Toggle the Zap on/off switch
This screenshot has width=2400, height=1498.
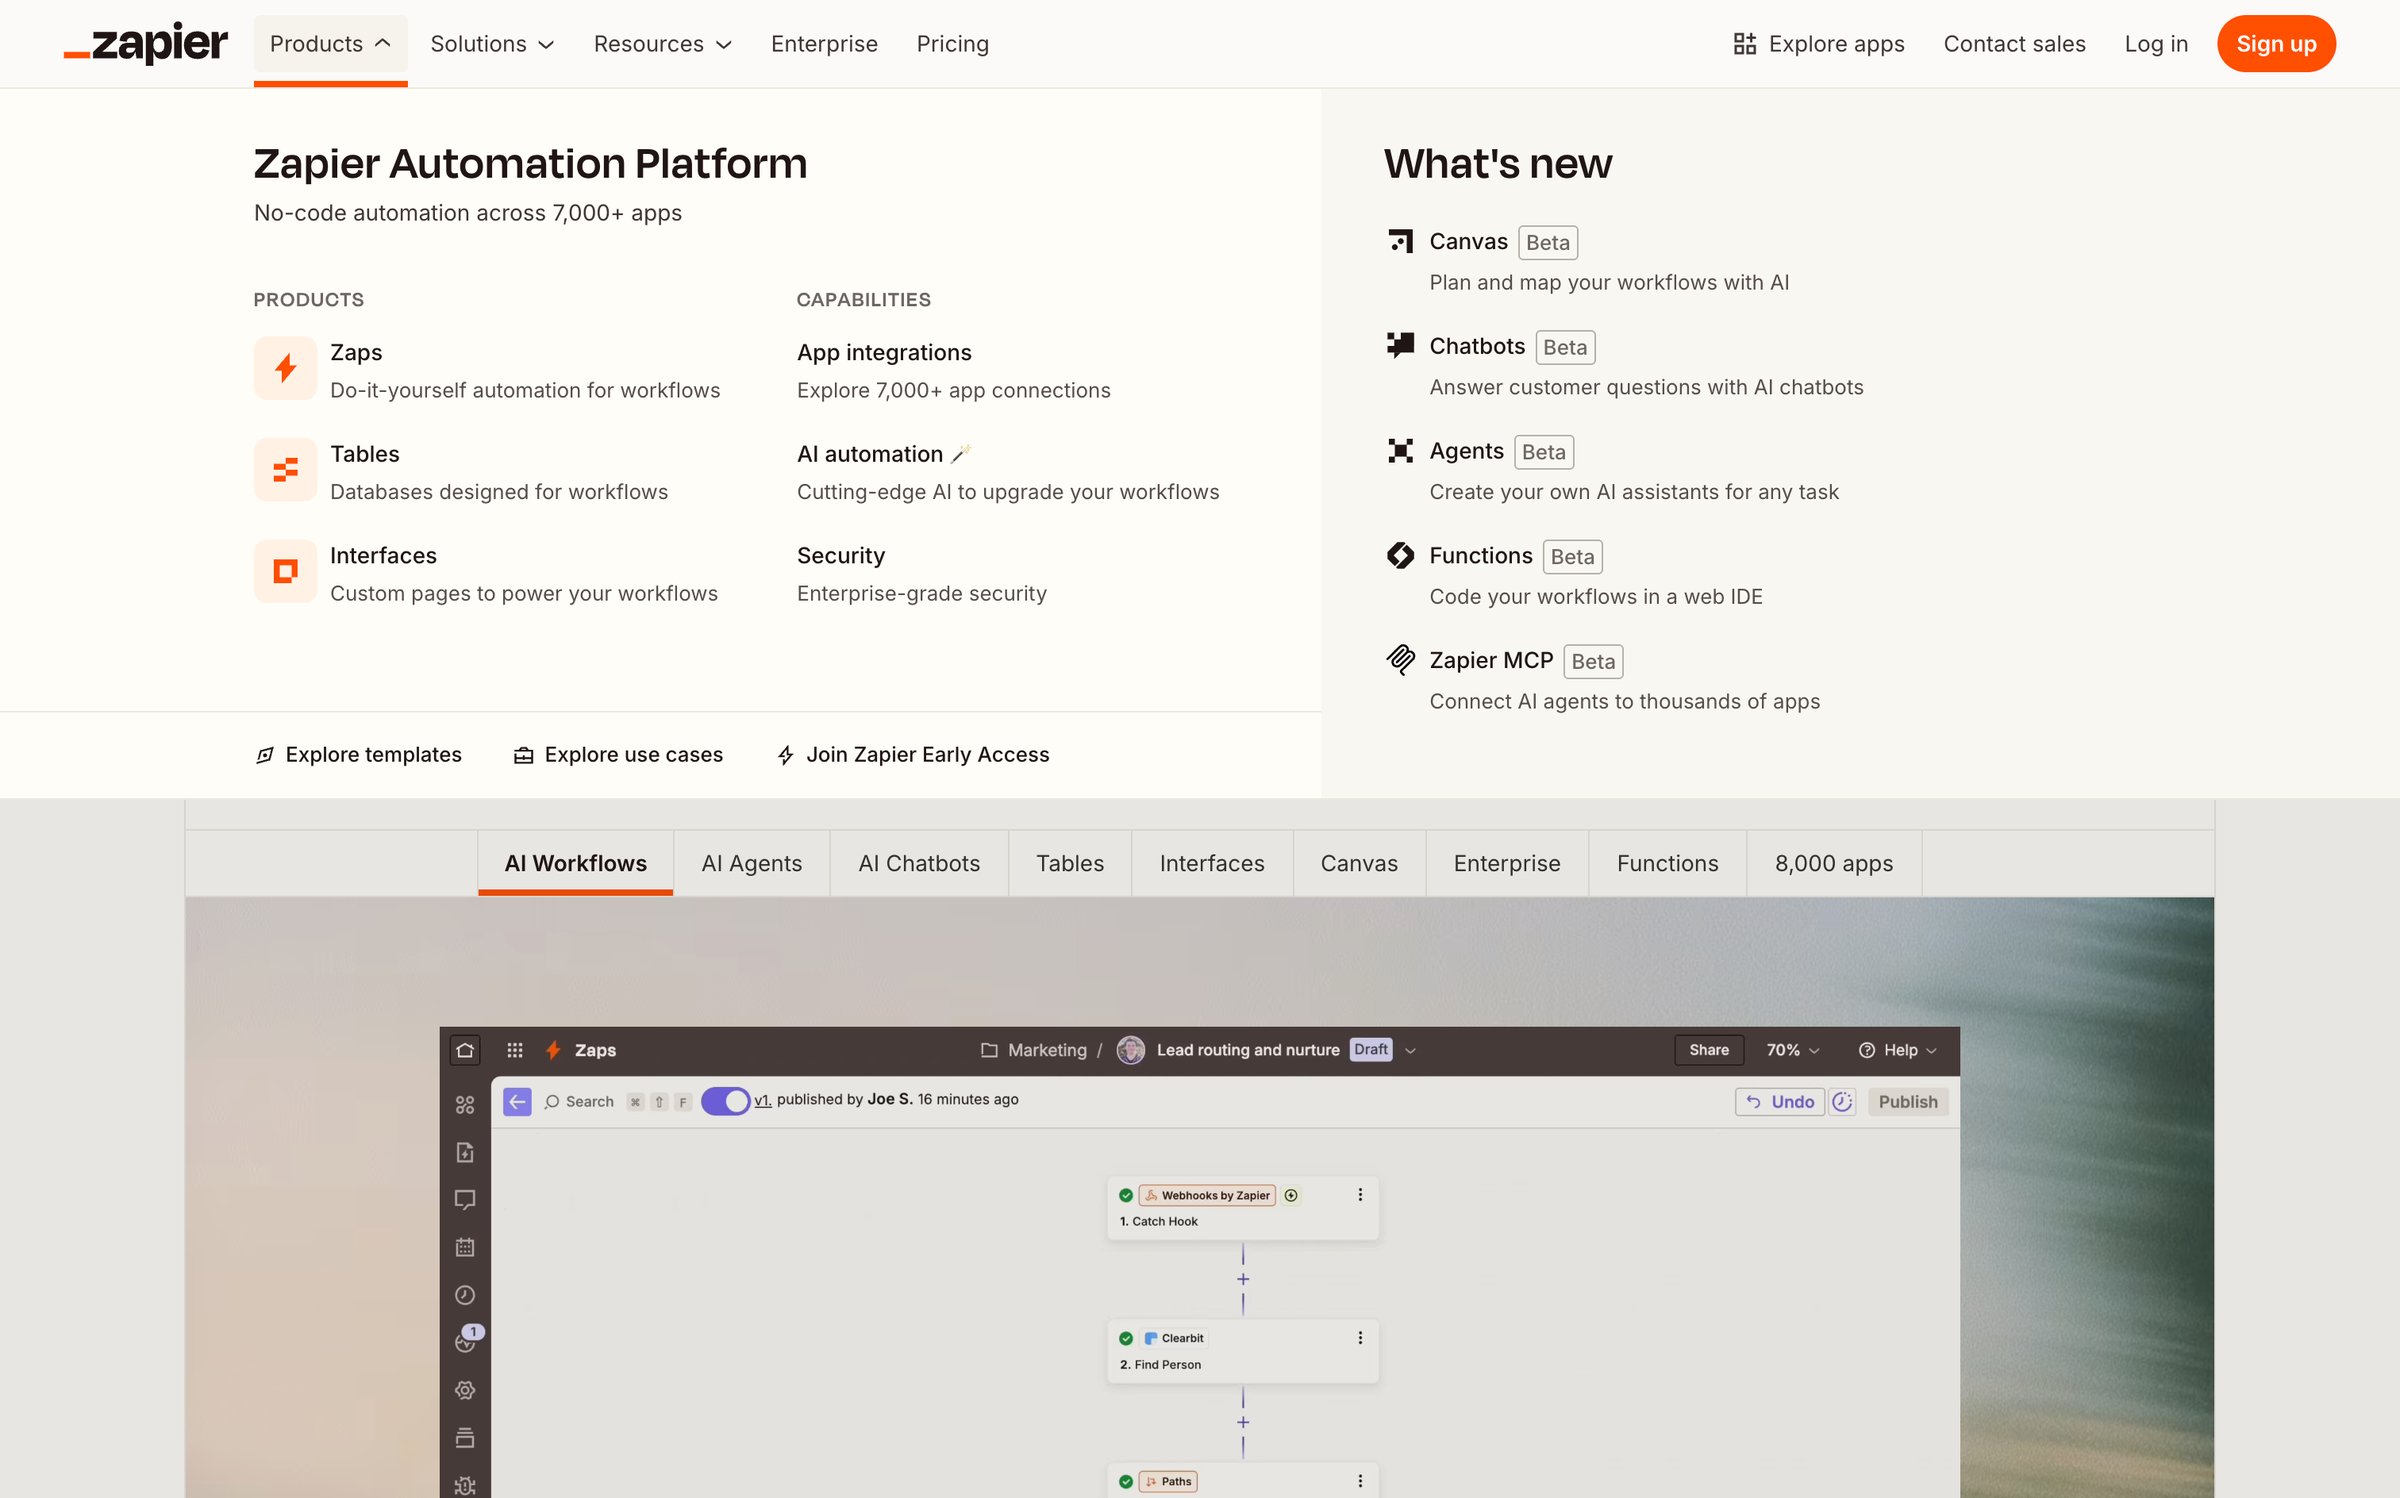(726, 1101)
